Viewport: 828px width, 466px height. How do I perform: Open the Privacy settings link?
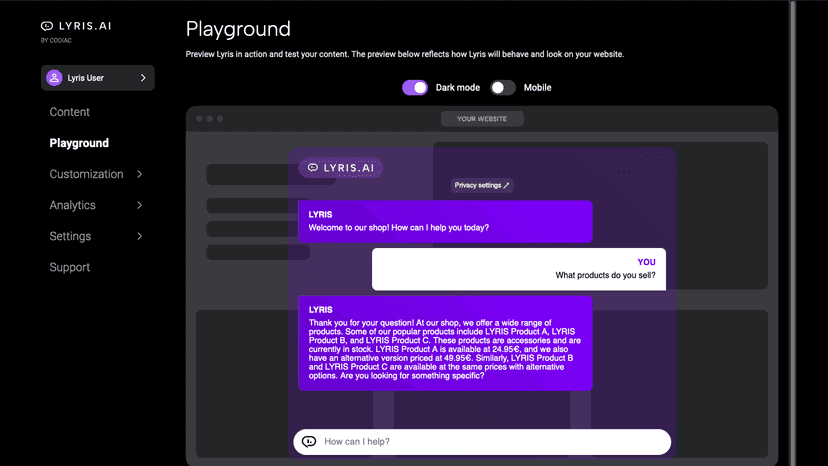[482, 185]
